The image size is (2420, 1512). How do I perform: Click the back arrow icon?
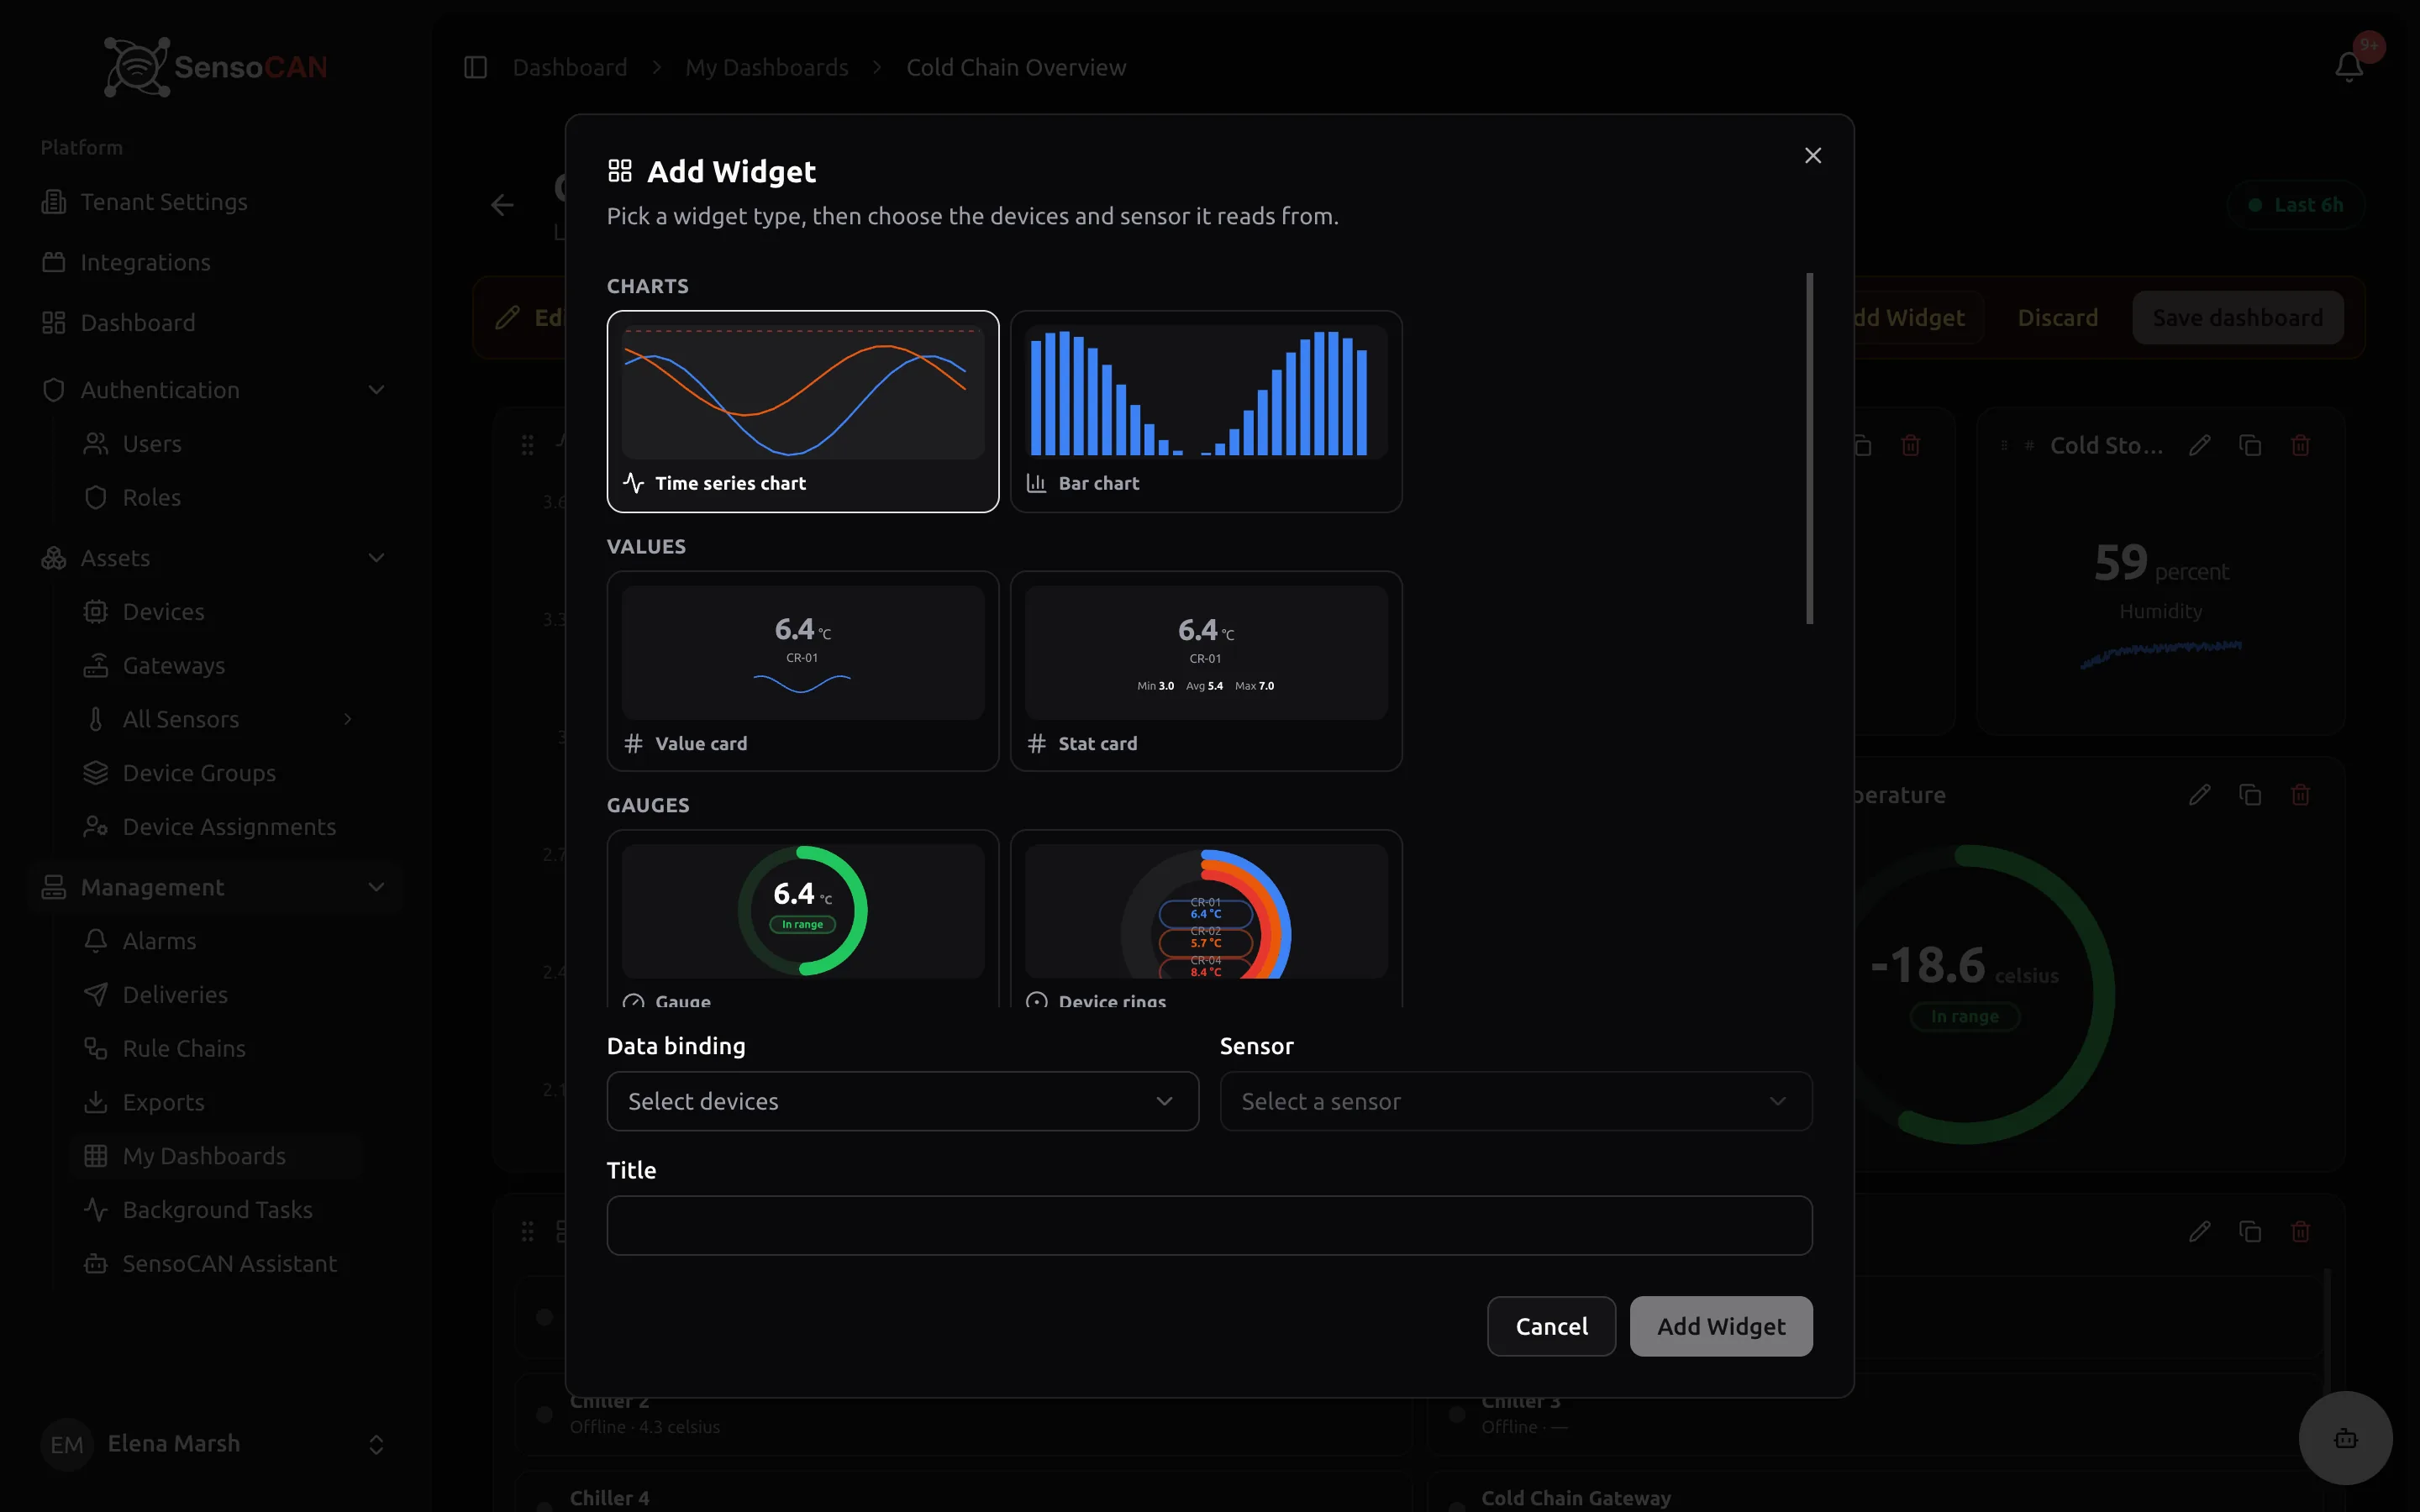click(502, 205)
